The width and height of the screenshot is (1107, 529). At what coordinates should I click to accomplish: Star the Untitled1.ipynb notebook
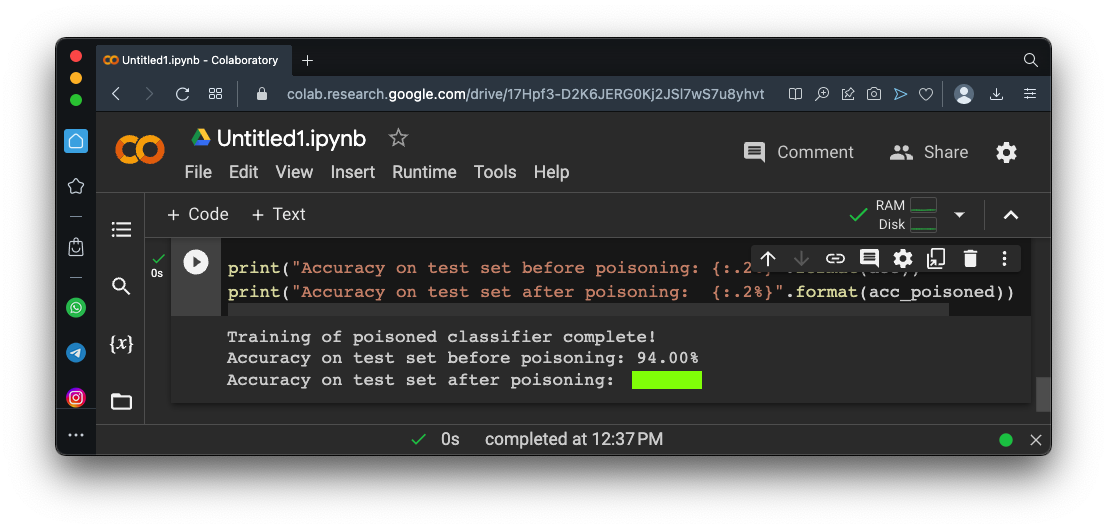(398, 138)
